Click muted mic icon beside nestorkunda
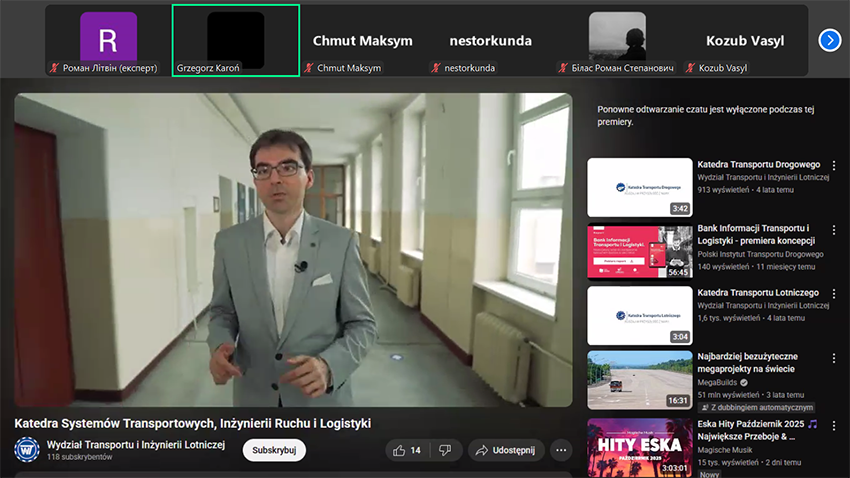Screen dimensions: 850x478 tap(436, 68)
